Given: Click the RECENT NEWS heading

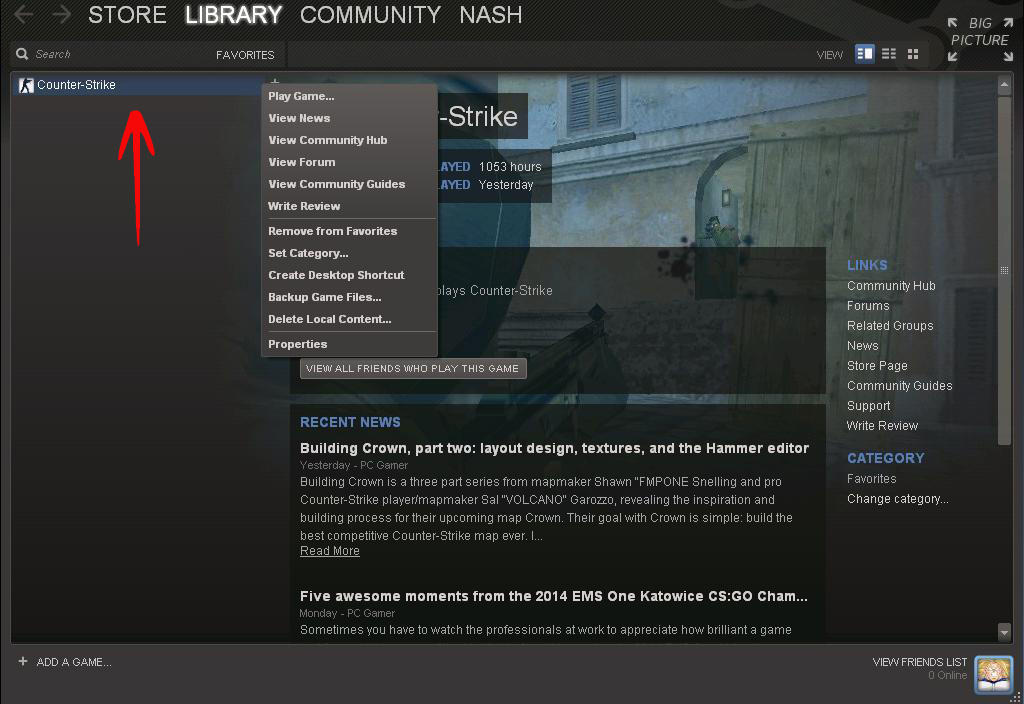Looking at the screenshot, I should pyautogui.click(x=351, y=423).
